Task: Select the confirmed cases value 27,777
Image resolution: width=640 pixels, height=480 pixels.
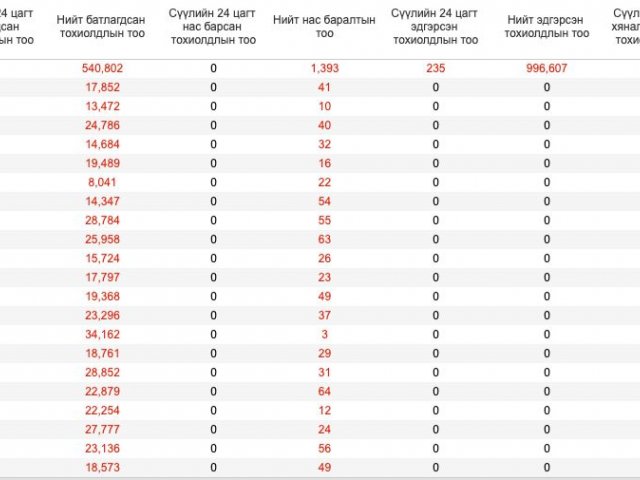Action: 102,429
